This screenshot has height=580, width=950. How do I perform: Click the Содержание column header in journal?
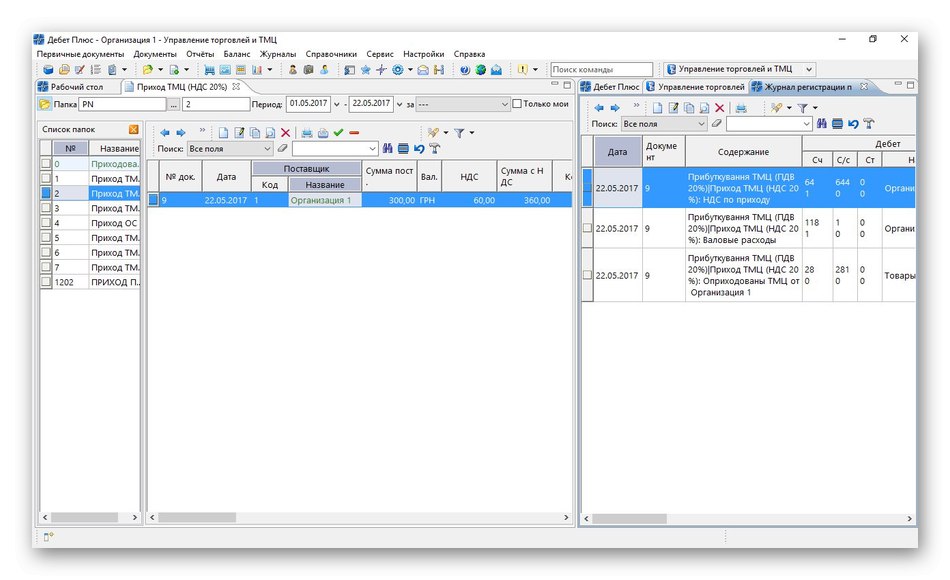tap(743, 152)
